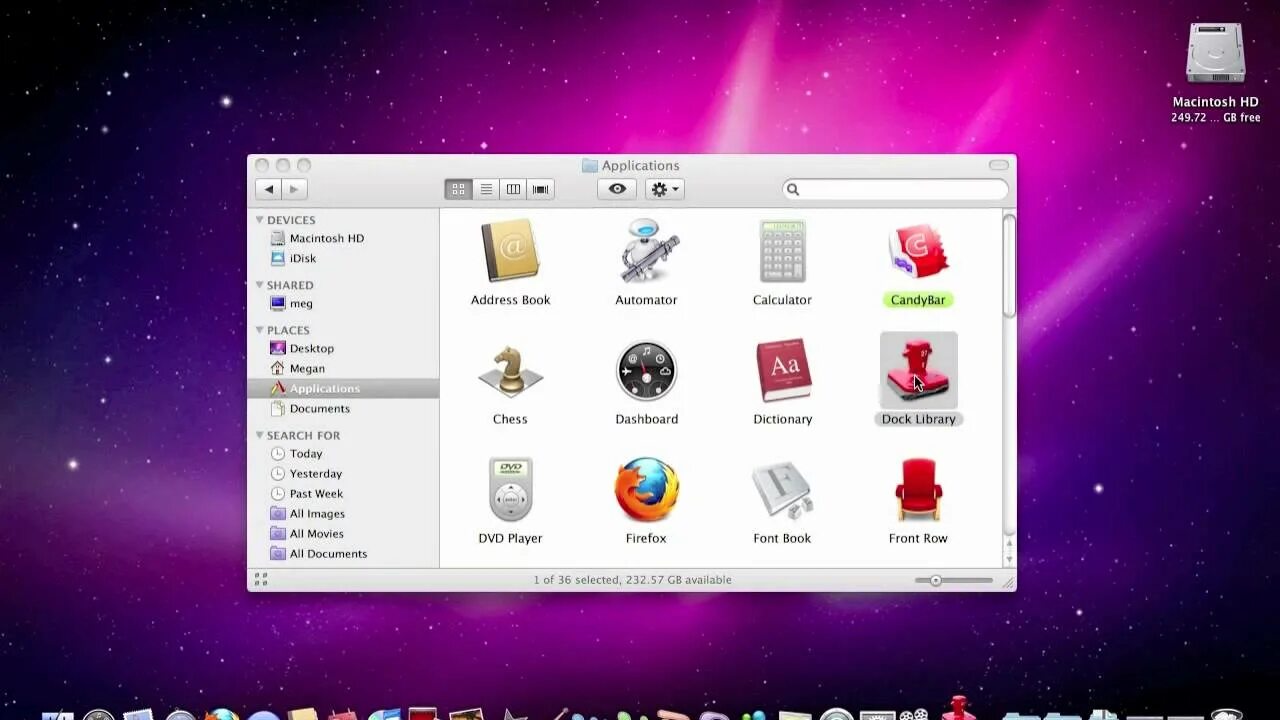The width and height of the screenshot is (1280, 720).
Task: Select the Dashboard gauge icon
Action: (646, 371)
